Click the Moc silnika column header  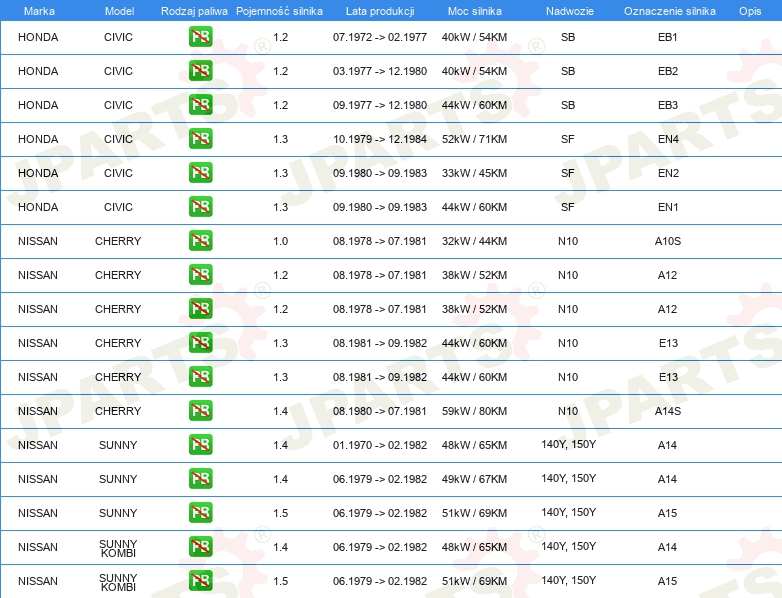click(475, 11)
